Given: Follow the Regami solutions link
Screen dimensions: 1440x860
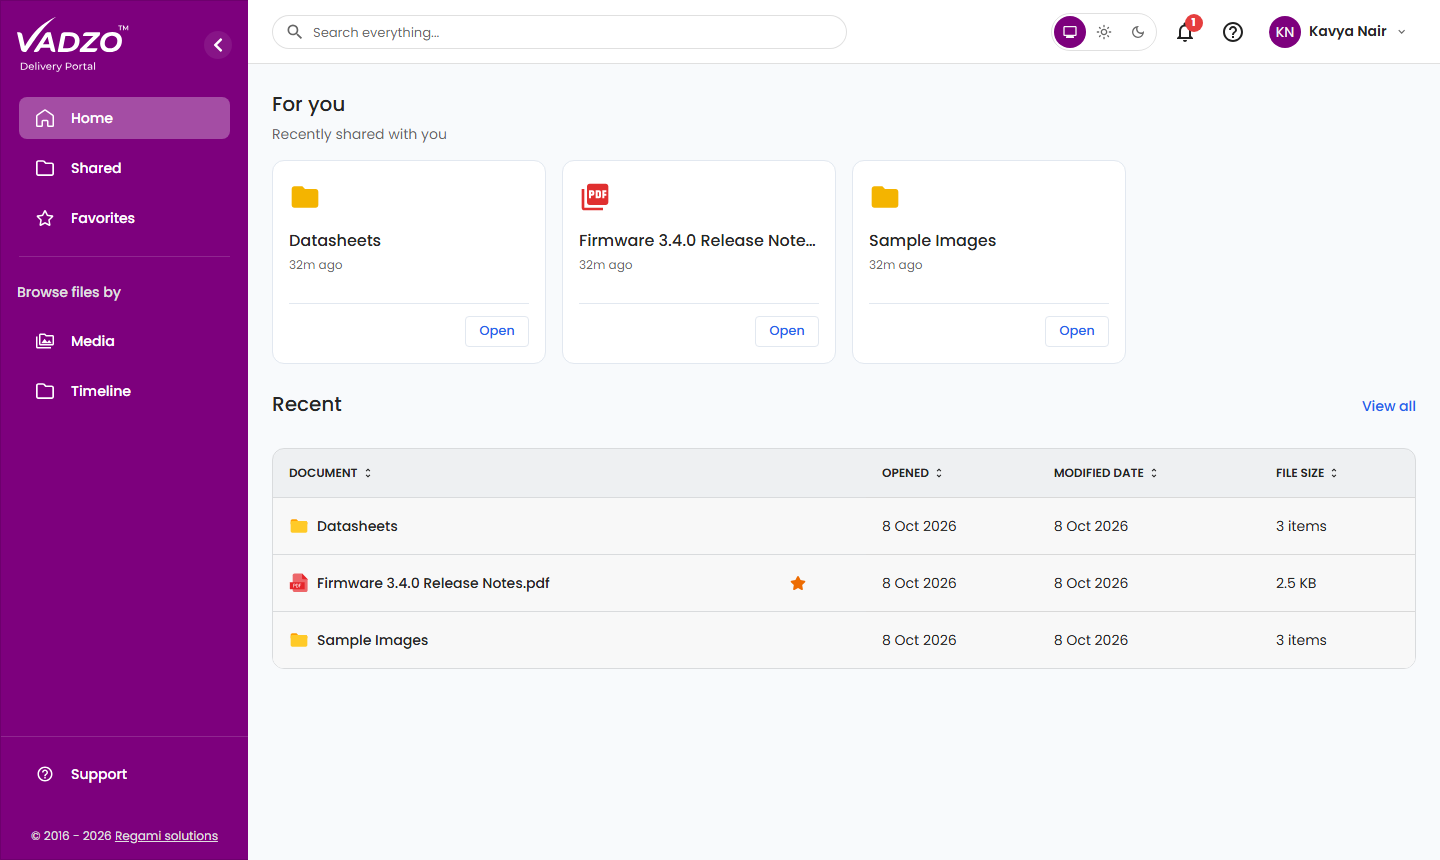Looking at the screenshot, I should pos(166,836).
